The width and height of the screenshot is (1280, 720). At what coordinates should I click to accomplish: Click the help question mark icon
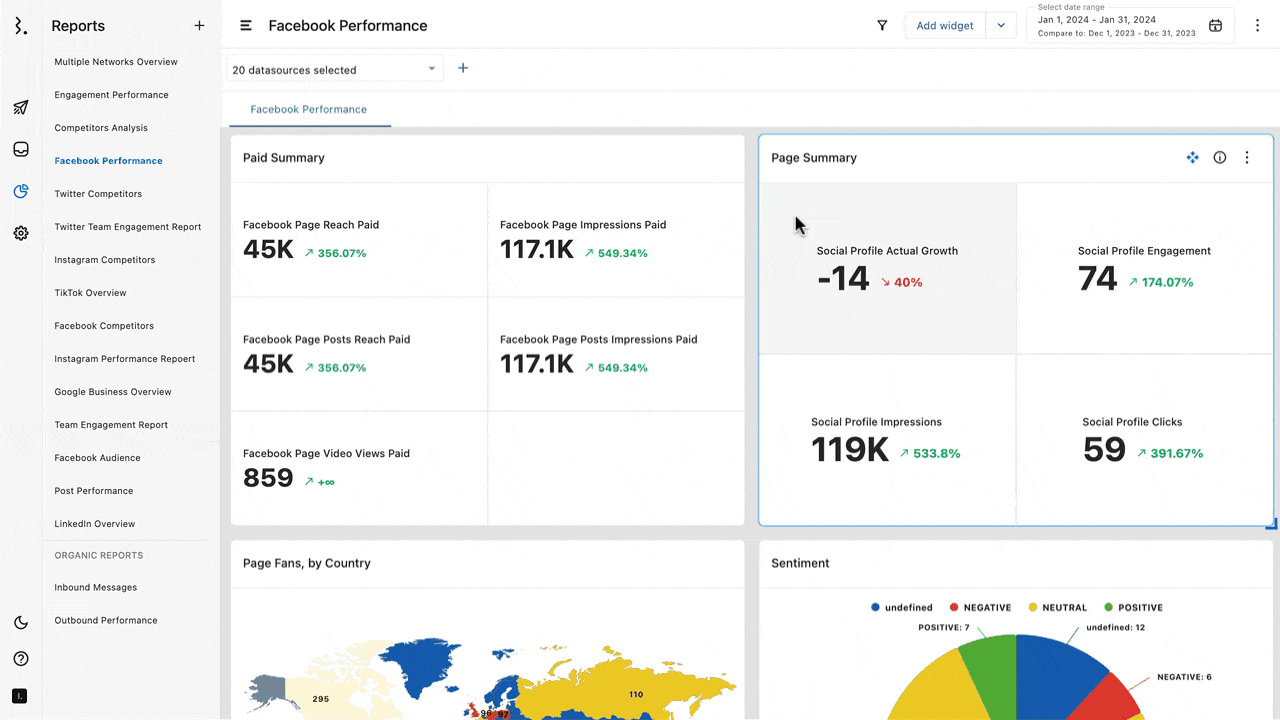point(21,659)
